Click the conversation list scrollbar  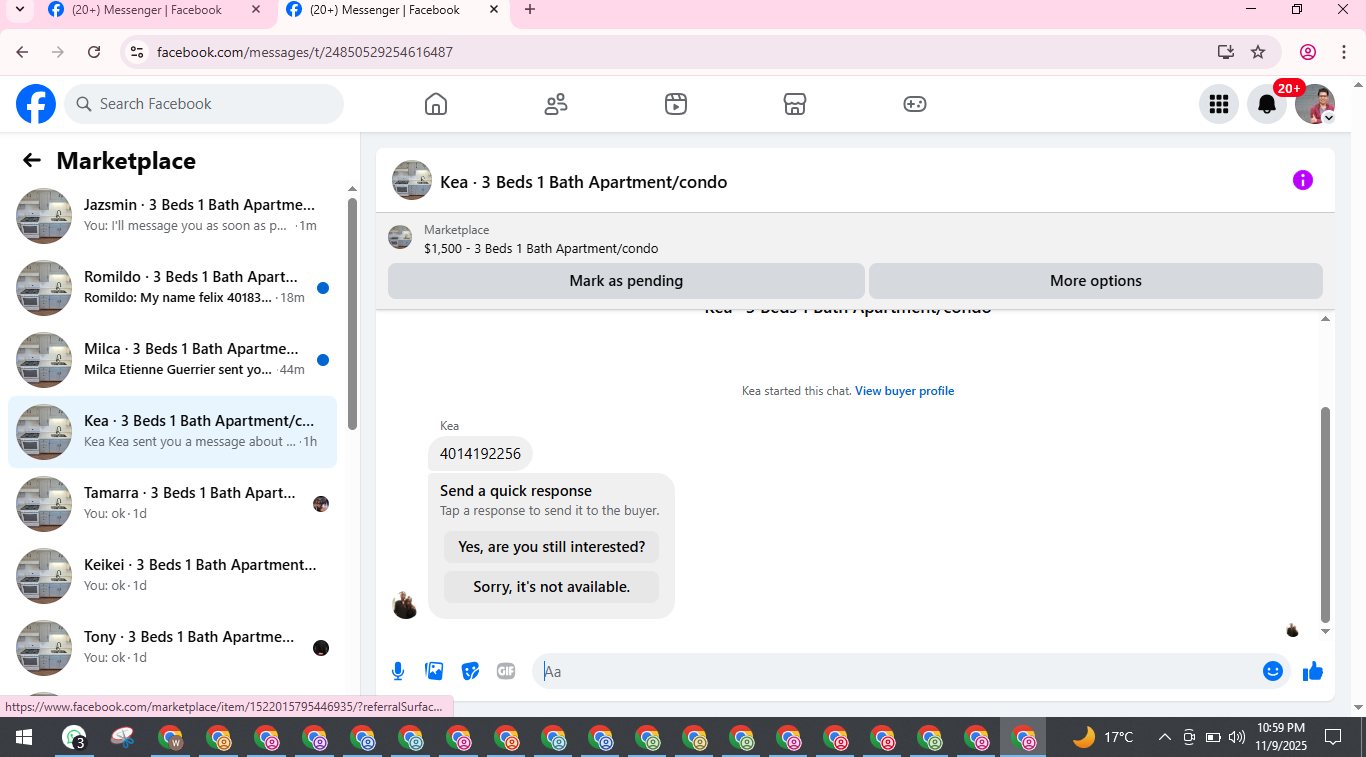click(352, 314)
